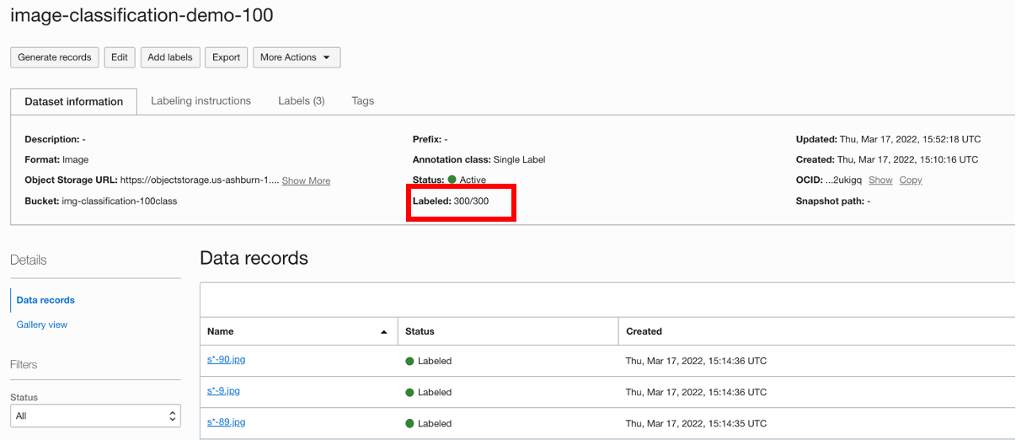Click the Data records heading above the table
Viewport: 1016px width, 440px height.
pyautogui.click(x=254, y=258)
